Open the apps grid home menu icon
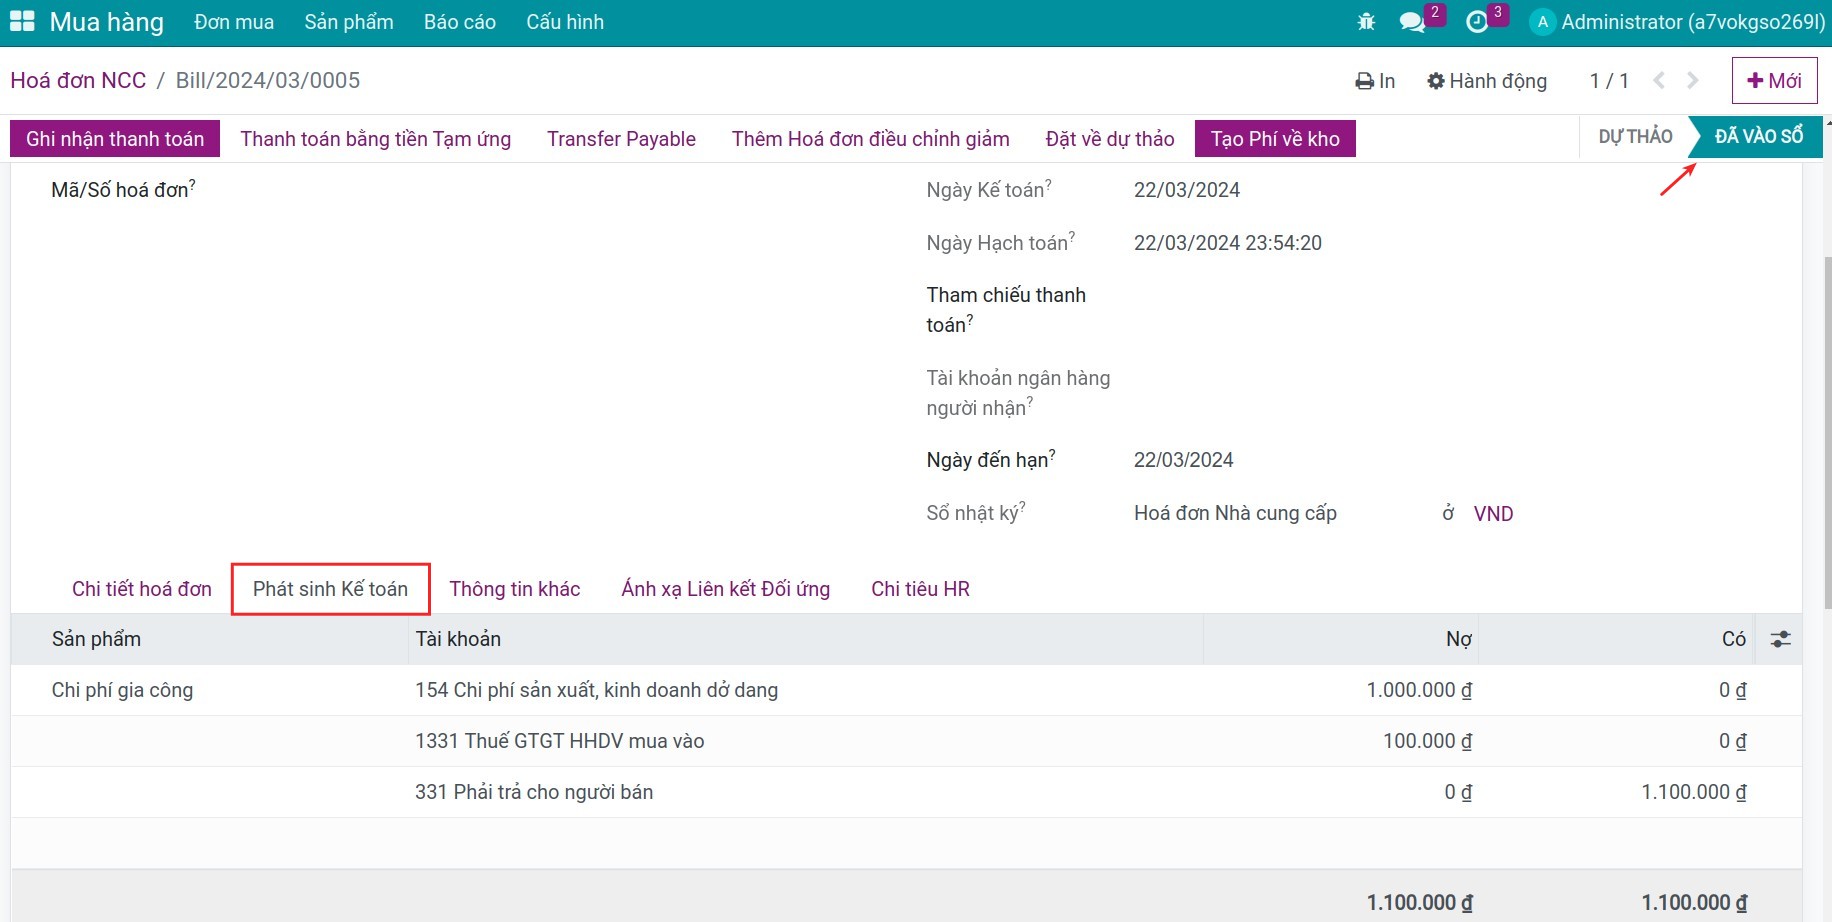 [x=22, y=21]
